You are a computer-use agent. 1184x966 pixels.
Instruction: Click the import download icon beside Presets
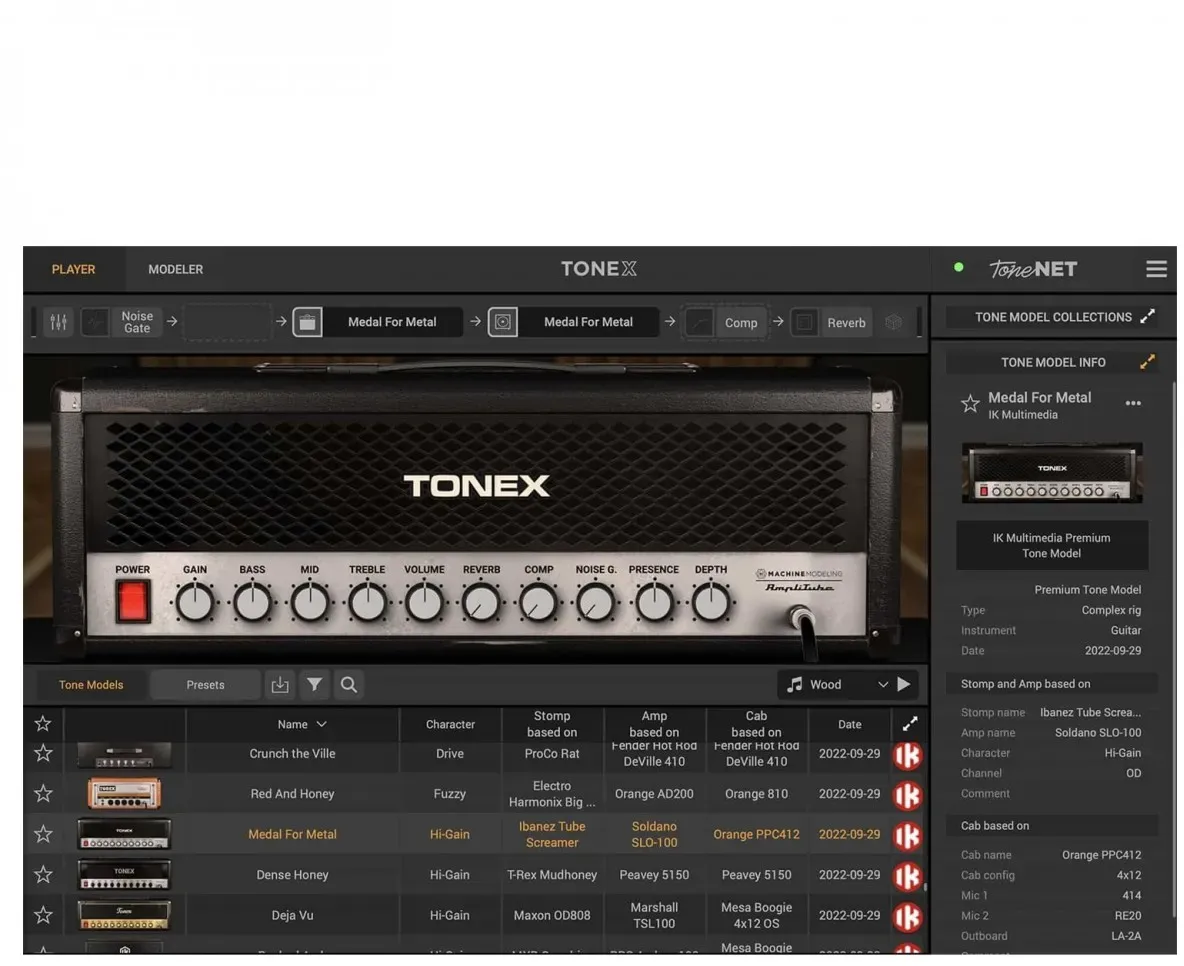pos(280,685)
